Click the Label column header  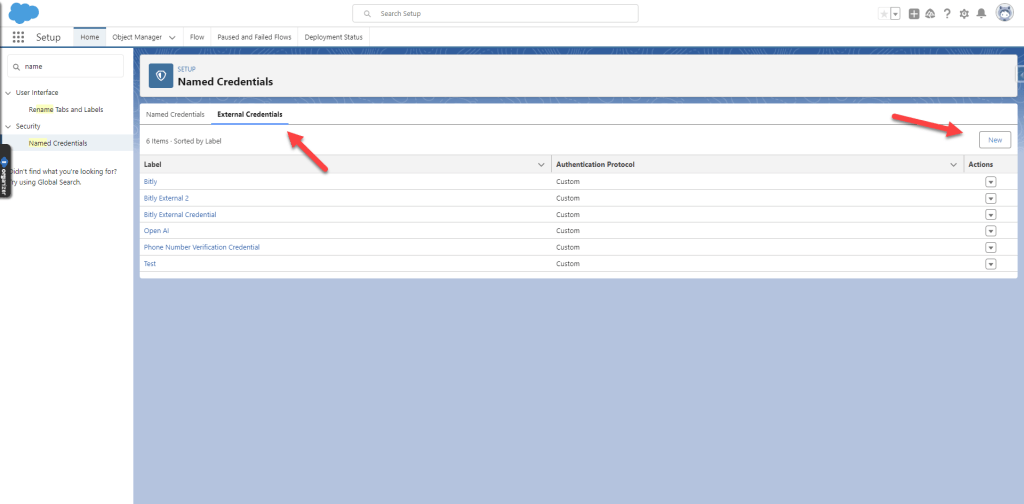click(346, 165)
